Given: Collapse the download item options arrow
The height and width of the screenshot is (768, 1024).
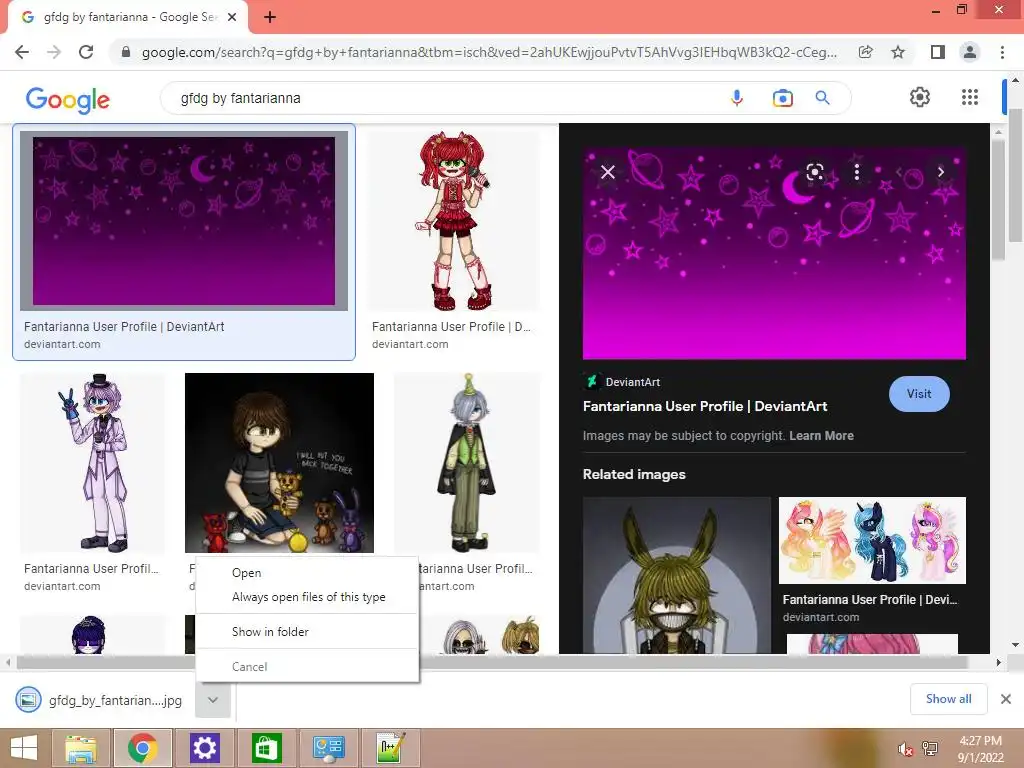Looking at the screenshot, I should (x=213, y=700).
